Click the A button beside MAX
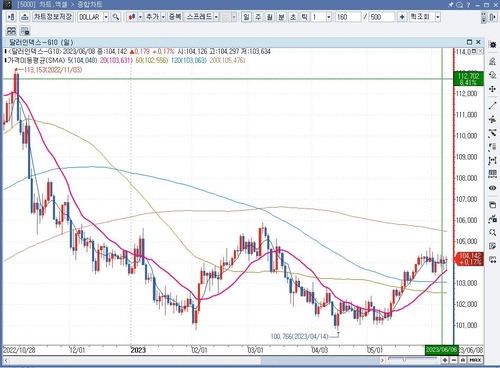The height and width of the screenshot is (368, 500). [x=463, y=360]
